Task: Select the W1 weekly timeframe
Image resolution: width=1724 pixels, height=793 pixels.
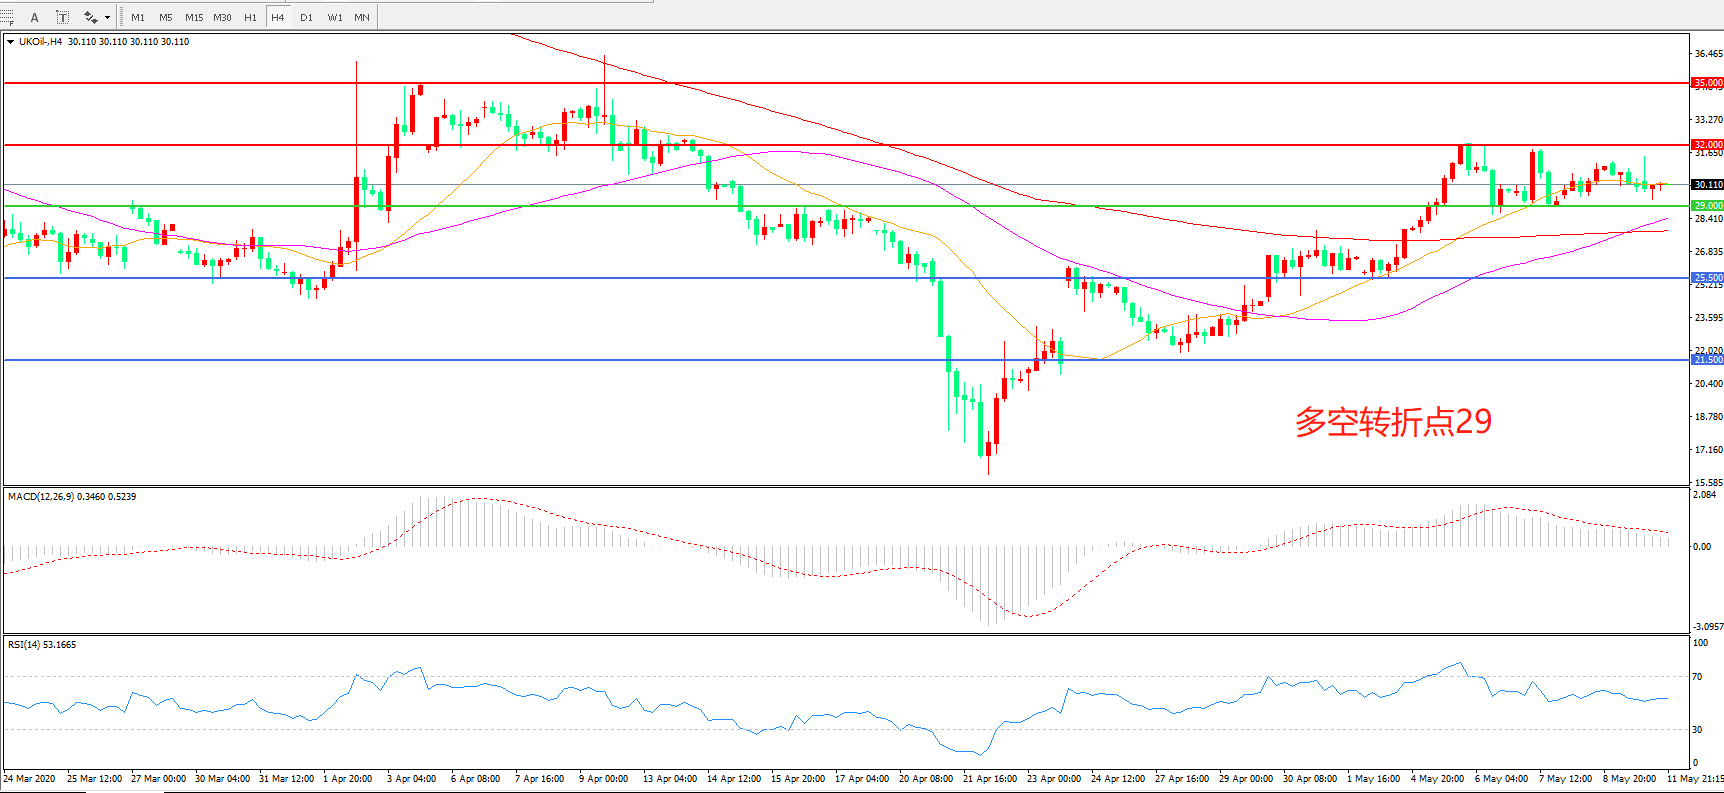Action: (x=334, y=17)
